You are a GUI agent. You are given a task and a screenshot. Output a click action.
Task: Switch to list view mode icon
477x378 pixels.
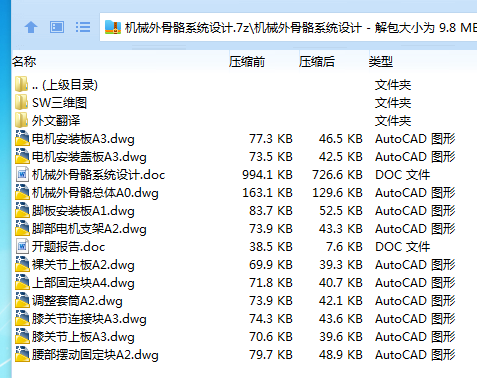click(83, 27)
